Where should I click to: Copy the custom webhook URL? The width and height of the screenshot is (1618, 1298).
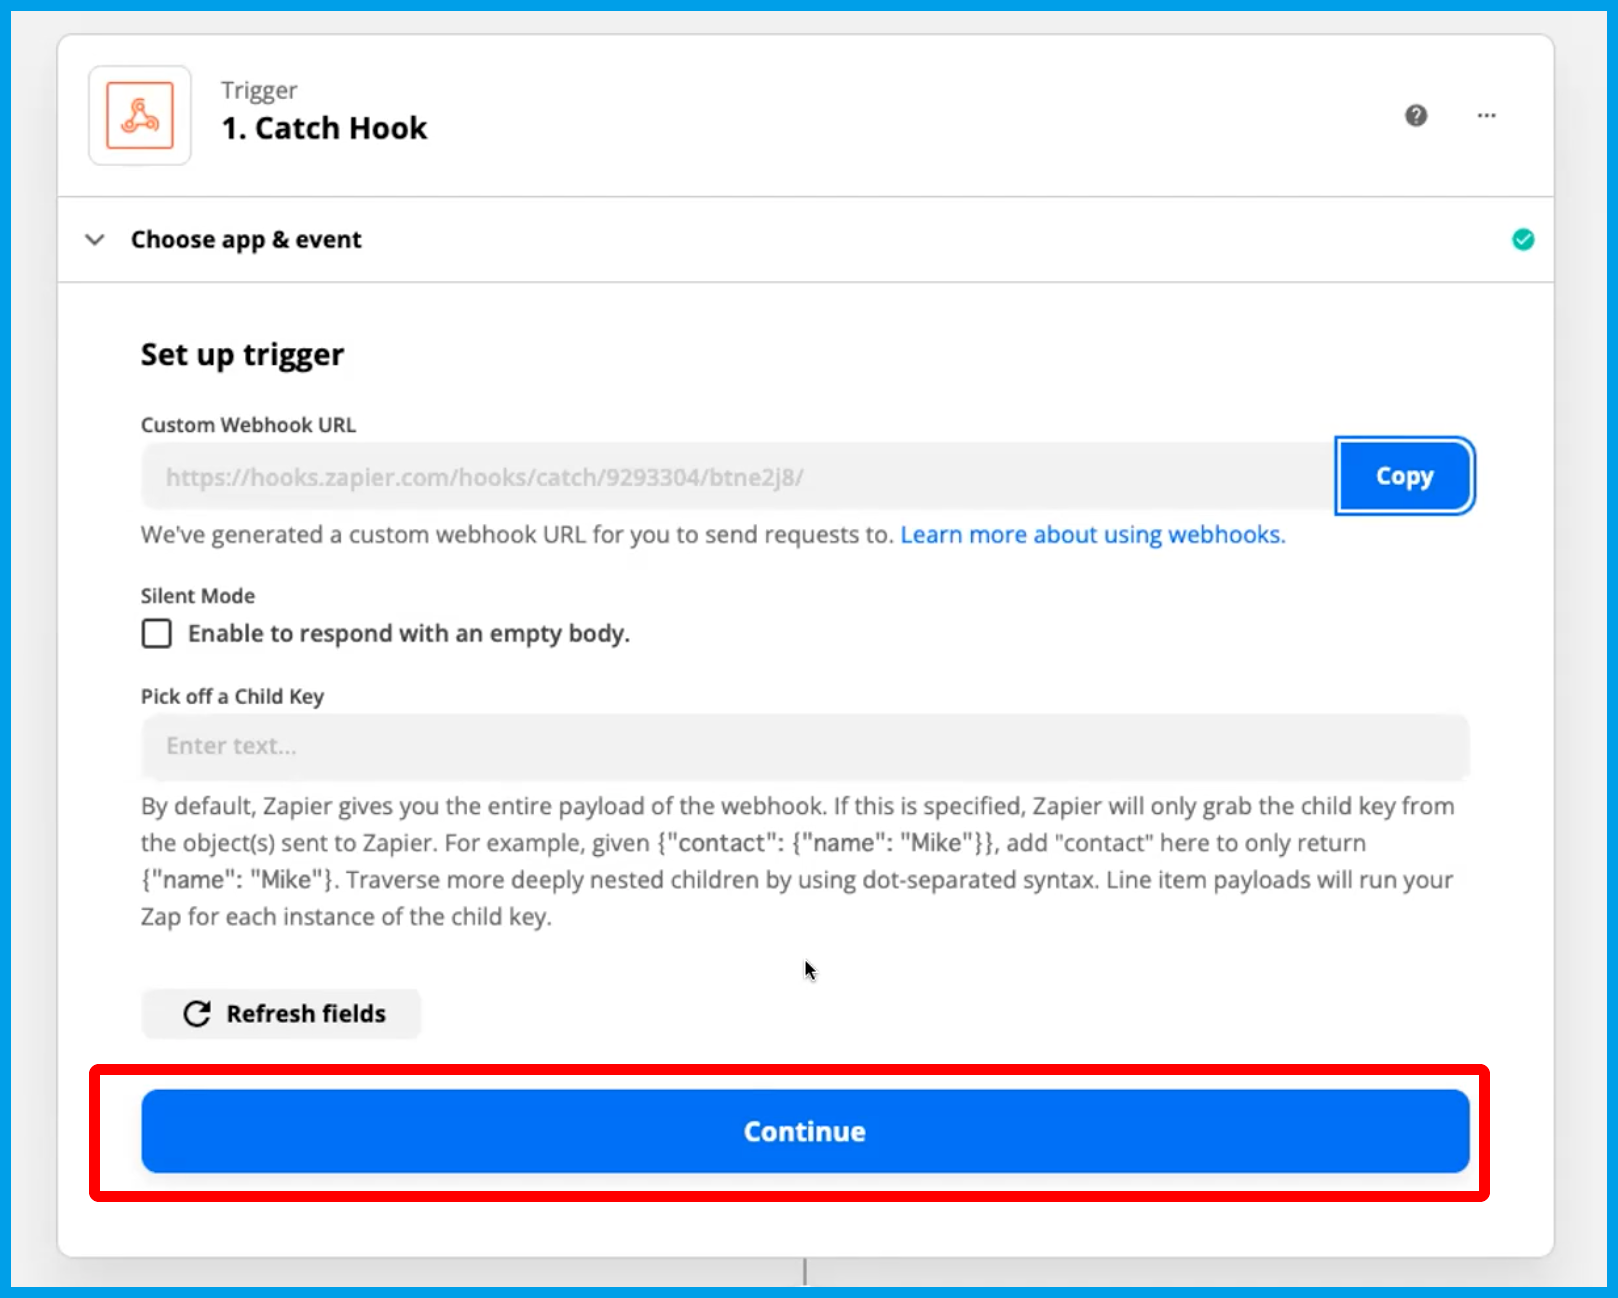[x=1403, y=477]
